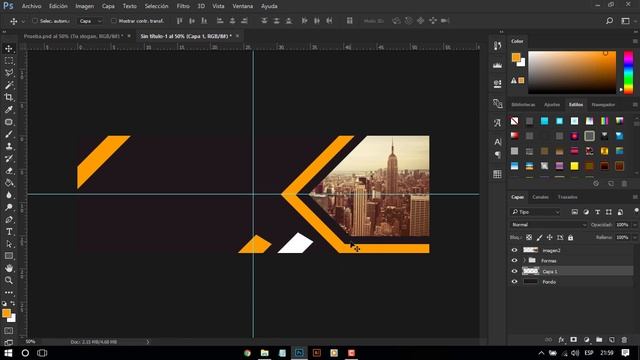Select the History Brush tool
Viewport: 640px width, 360px height.
(9, 158)
